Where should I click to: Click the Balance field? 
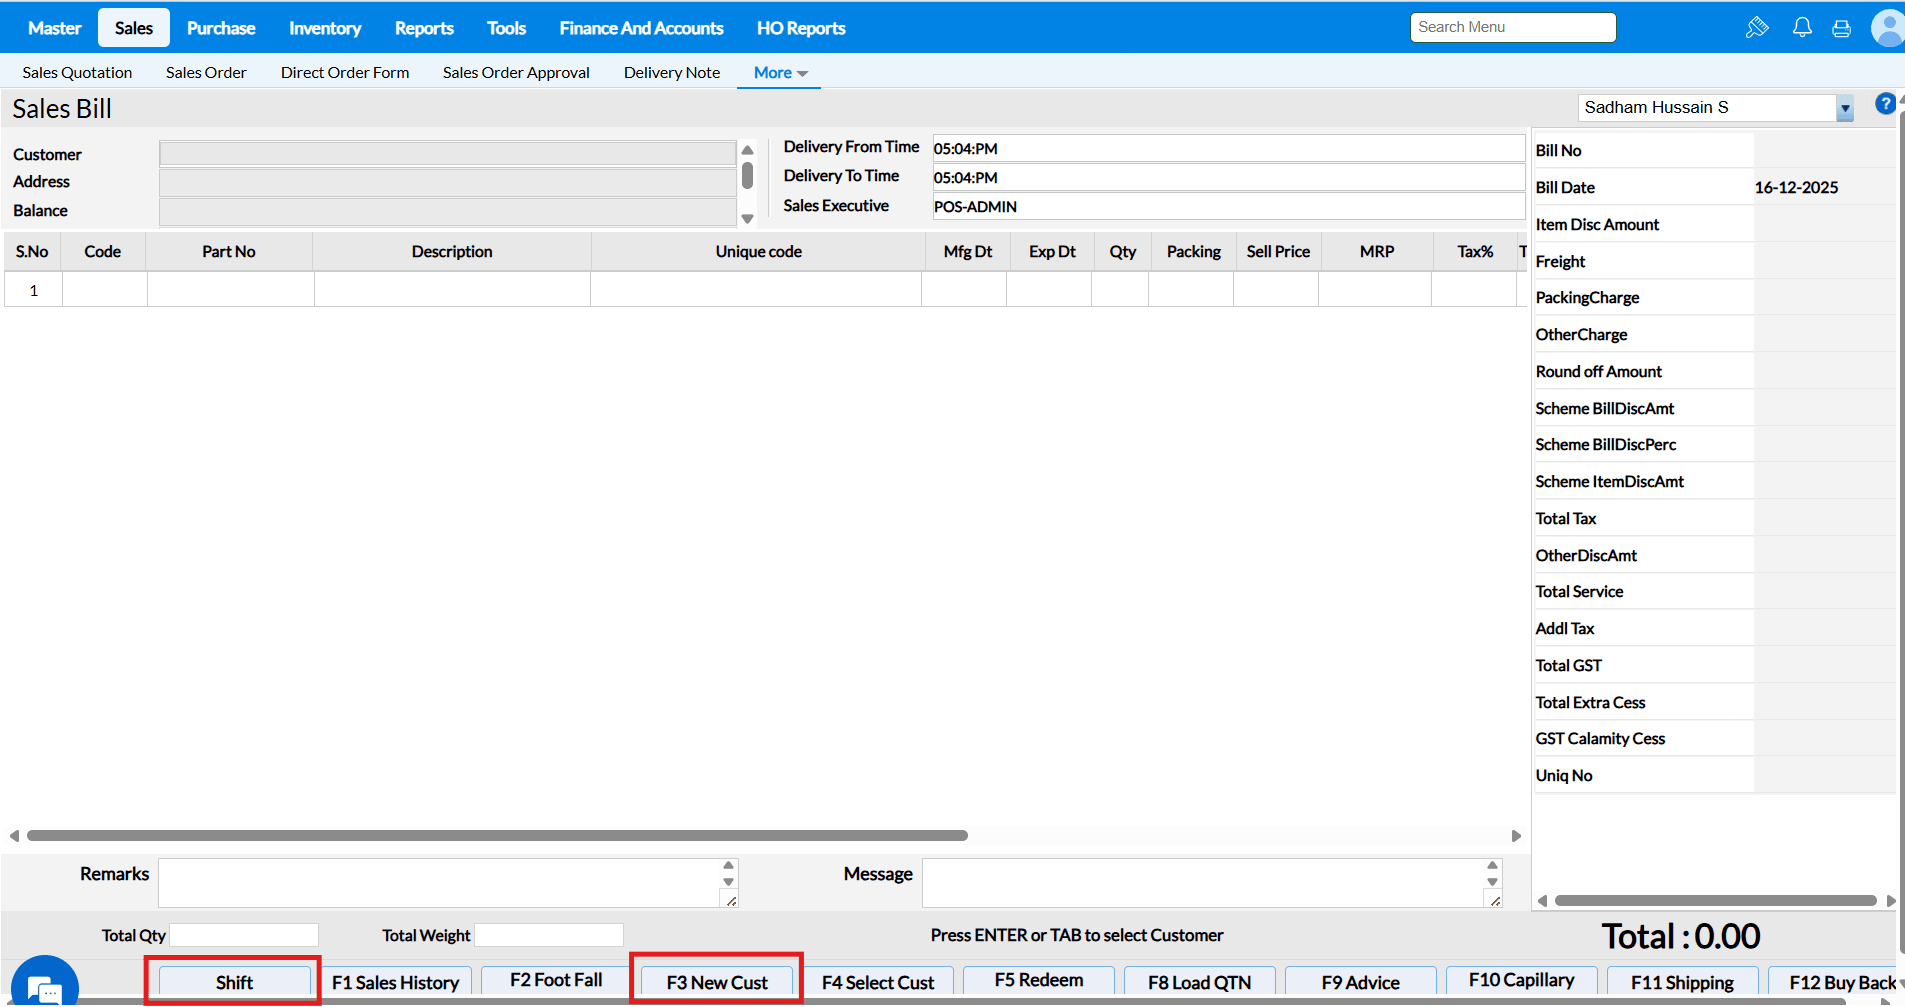click(x=447, y=211)
